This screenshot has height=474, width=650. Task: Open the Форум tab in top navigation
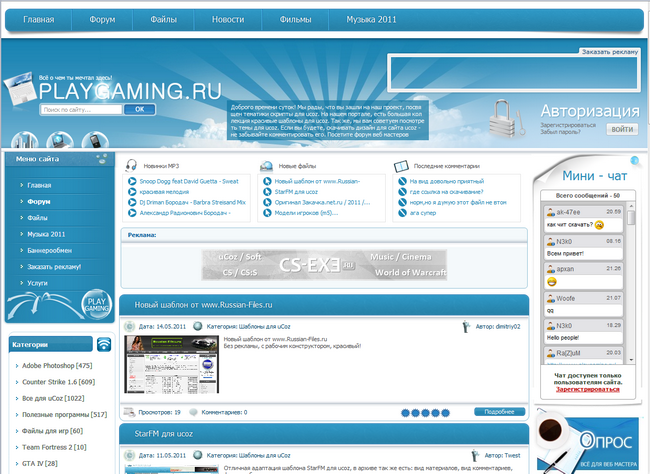coord(102,19)
